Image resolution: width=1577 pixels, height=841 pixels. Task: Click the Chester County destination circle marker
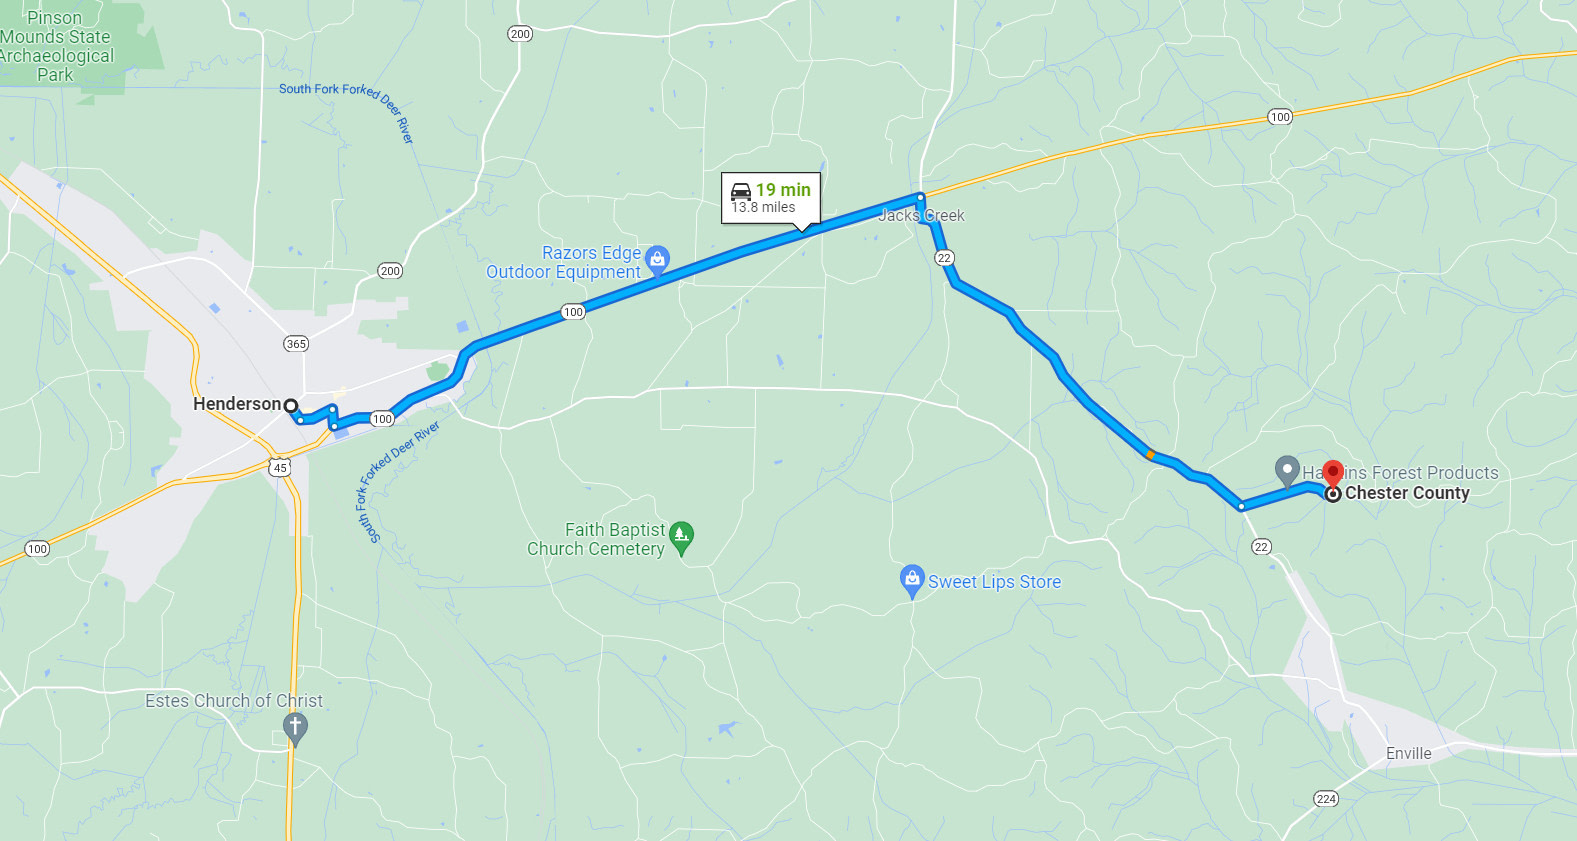click(x=1333, y=494)
